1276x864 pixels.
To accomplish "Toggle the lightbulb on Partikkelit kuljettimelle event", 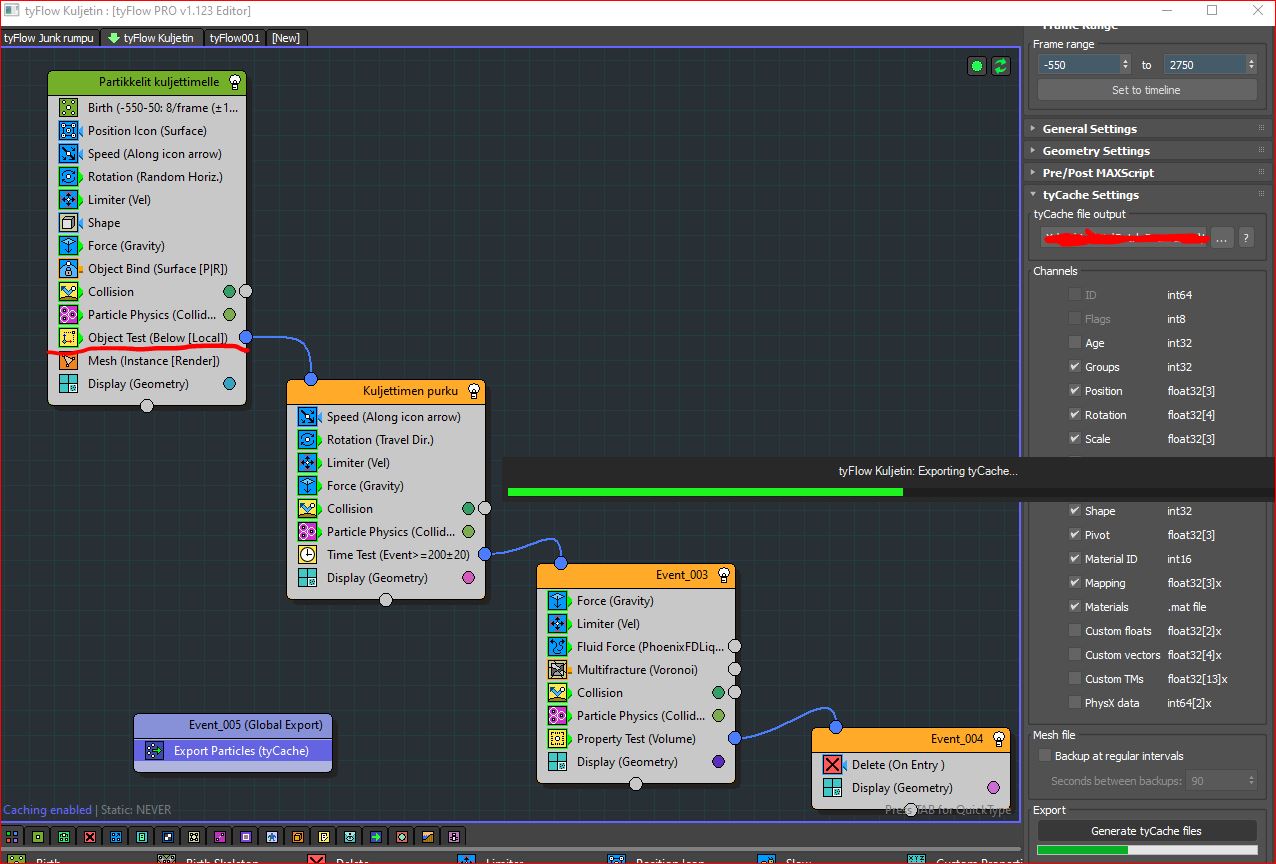I will point(235,82).
